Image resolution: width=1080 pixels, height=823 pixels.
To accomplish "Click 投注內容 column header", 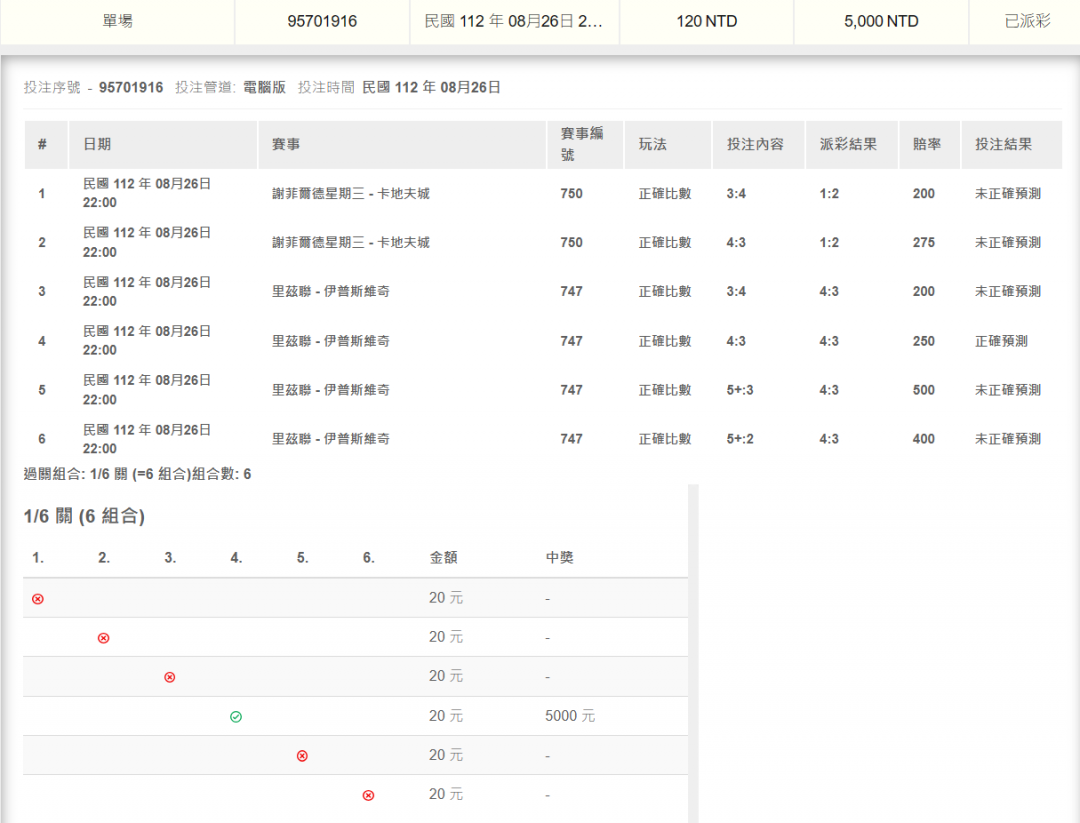I will (756, 144).
